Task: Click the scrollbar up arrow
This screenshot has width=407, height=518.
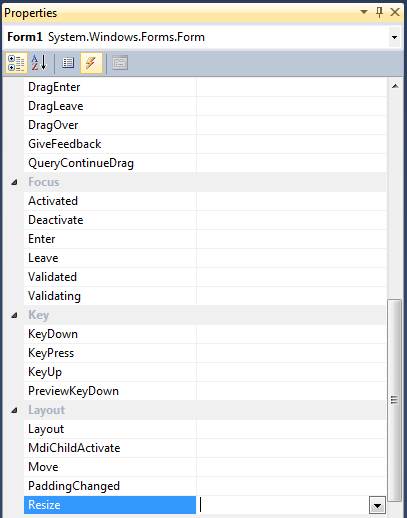Action: (x=395, y=86)
